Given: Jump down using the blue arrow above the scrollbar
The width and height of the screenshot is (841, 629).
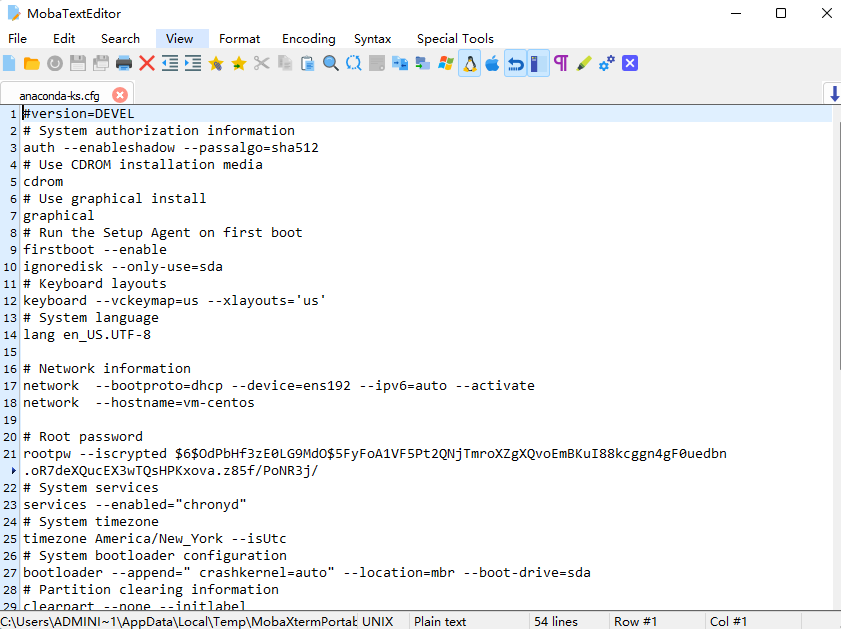Looking at the screenshot, I should click(x=833, y=92).
